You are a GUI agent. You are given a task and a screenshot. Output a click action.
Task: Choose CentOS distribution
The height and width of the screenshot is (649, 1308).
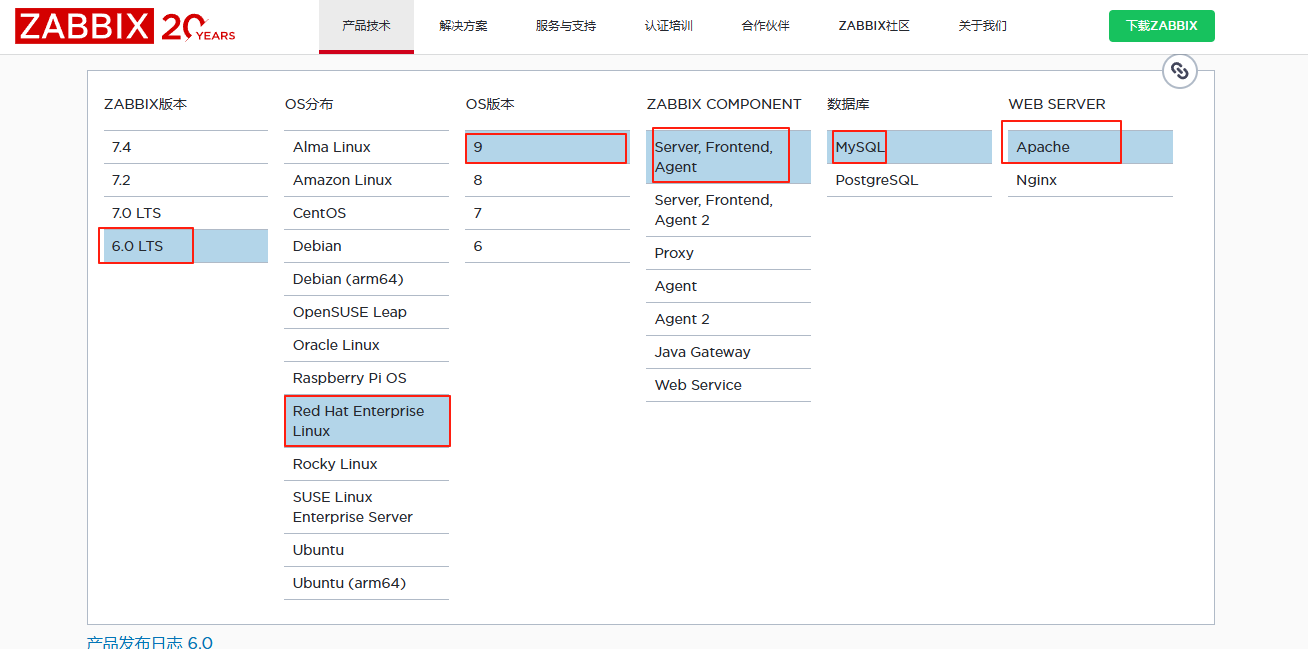click(x=367, y=213)
